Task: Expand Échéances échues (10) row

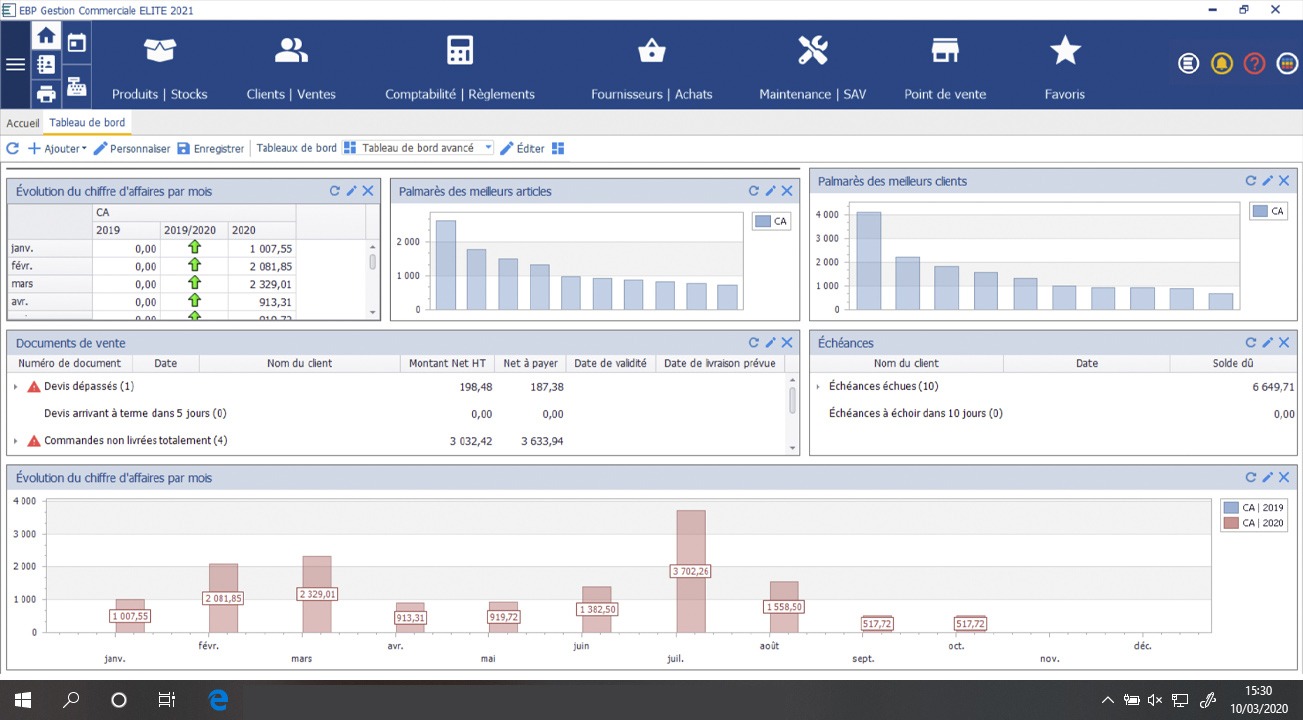Action: 818,386
